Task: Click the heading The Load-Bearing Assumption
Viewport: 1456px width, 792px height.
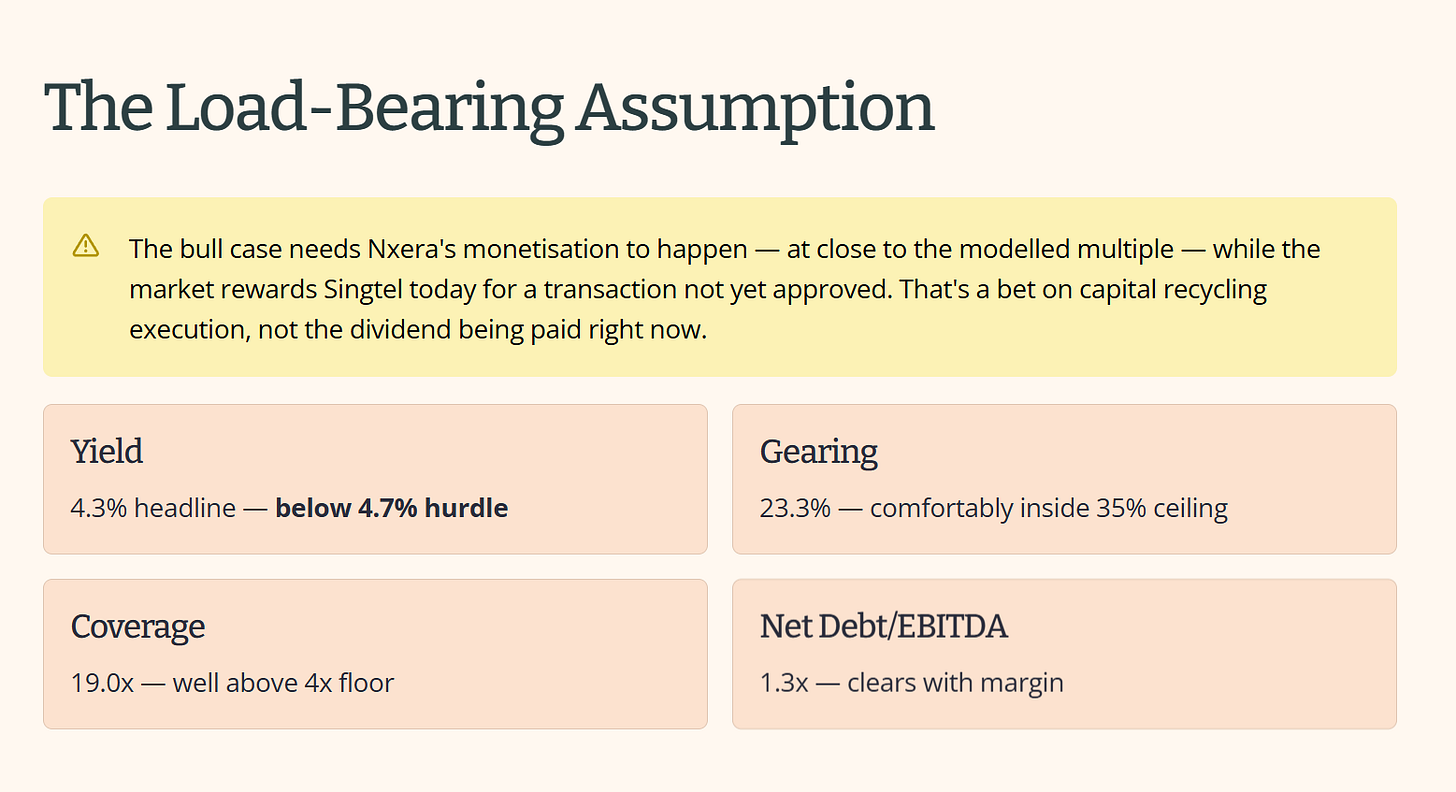Action: 490,107
